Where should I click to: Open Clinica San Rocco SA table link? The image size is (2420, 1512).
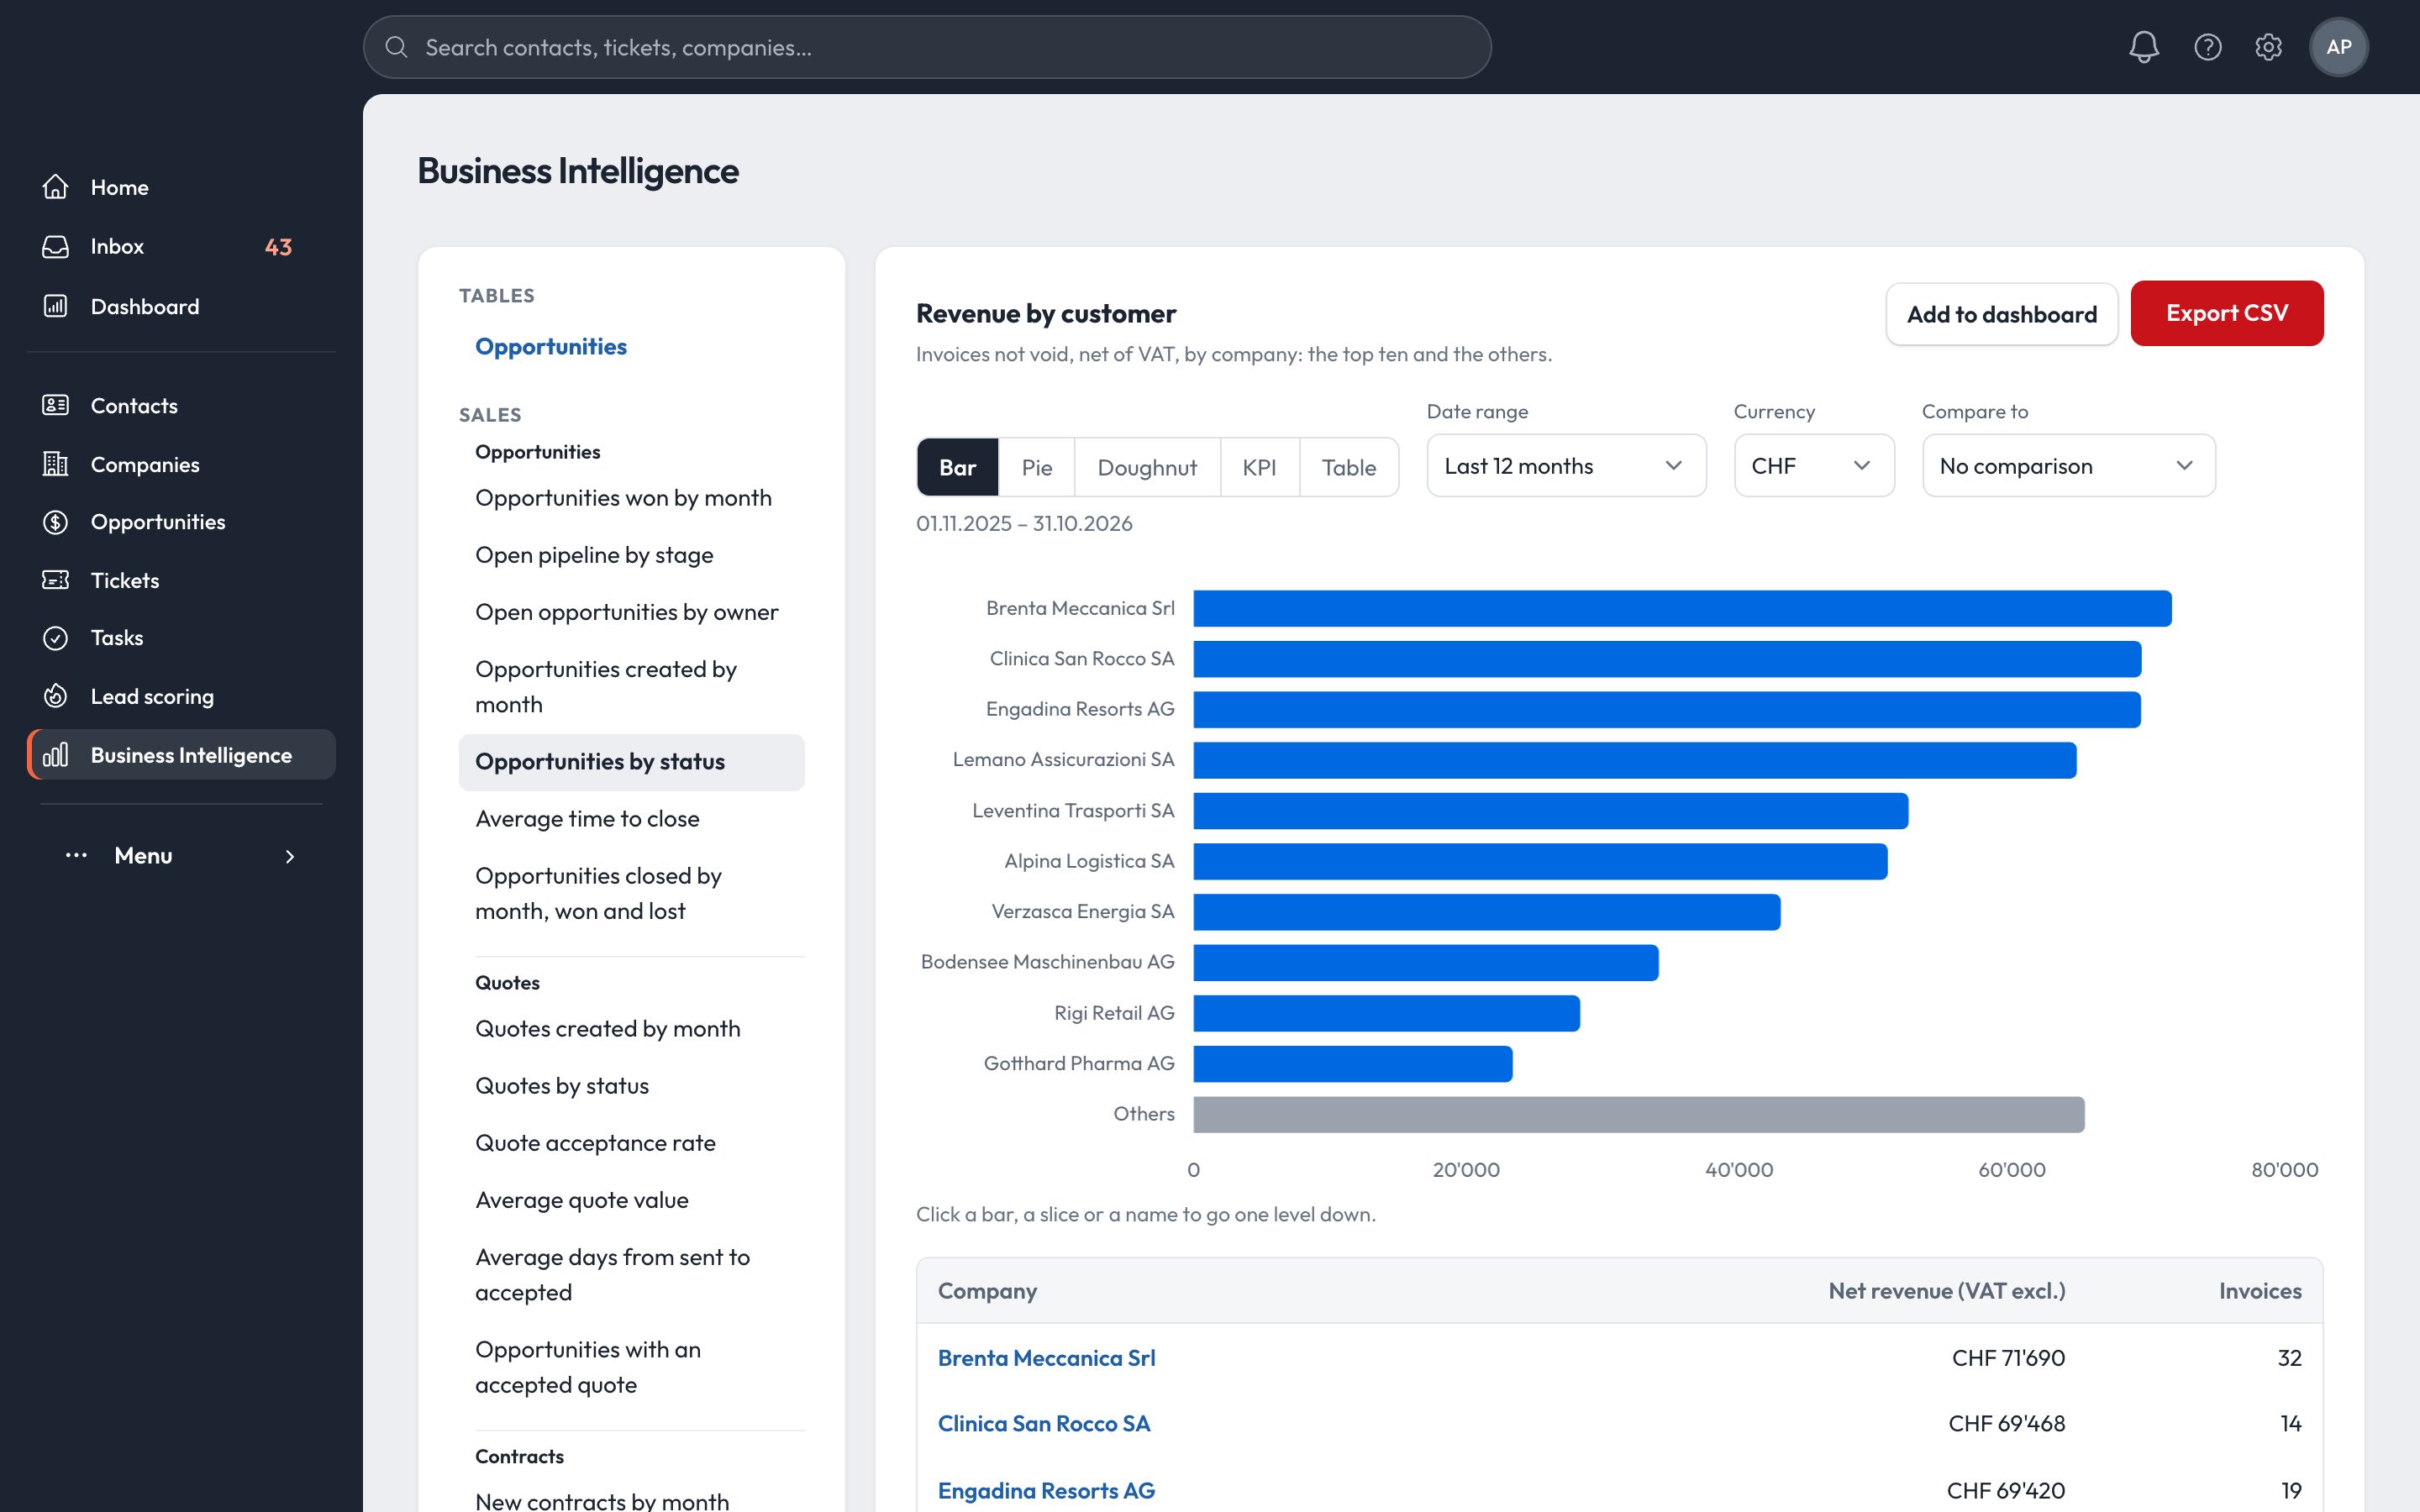(x=1044, y=1423)
